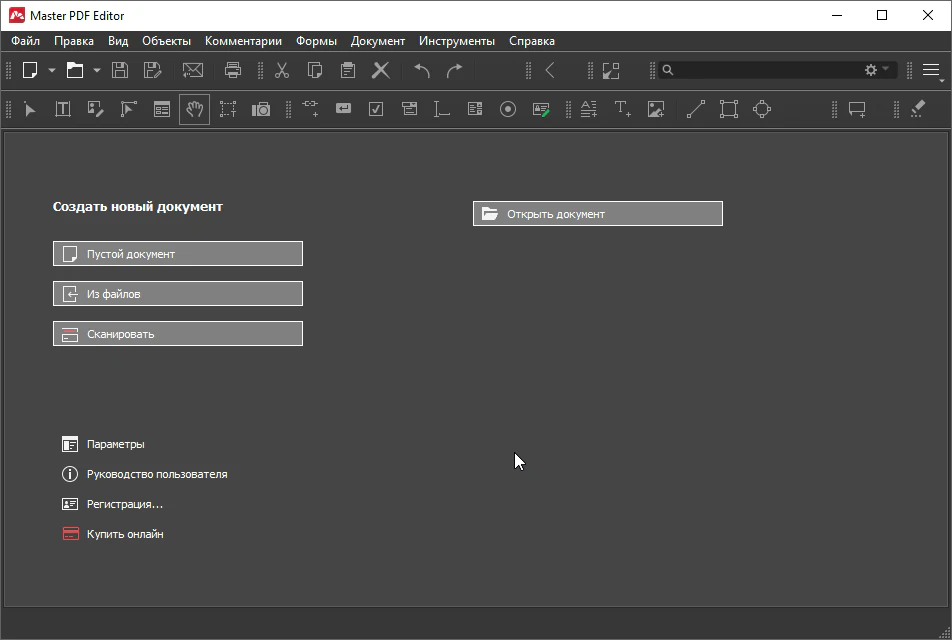The height and width of the screenshot is (640, 952).
Task: Click the link form tool icon
Action: point(310,109)
